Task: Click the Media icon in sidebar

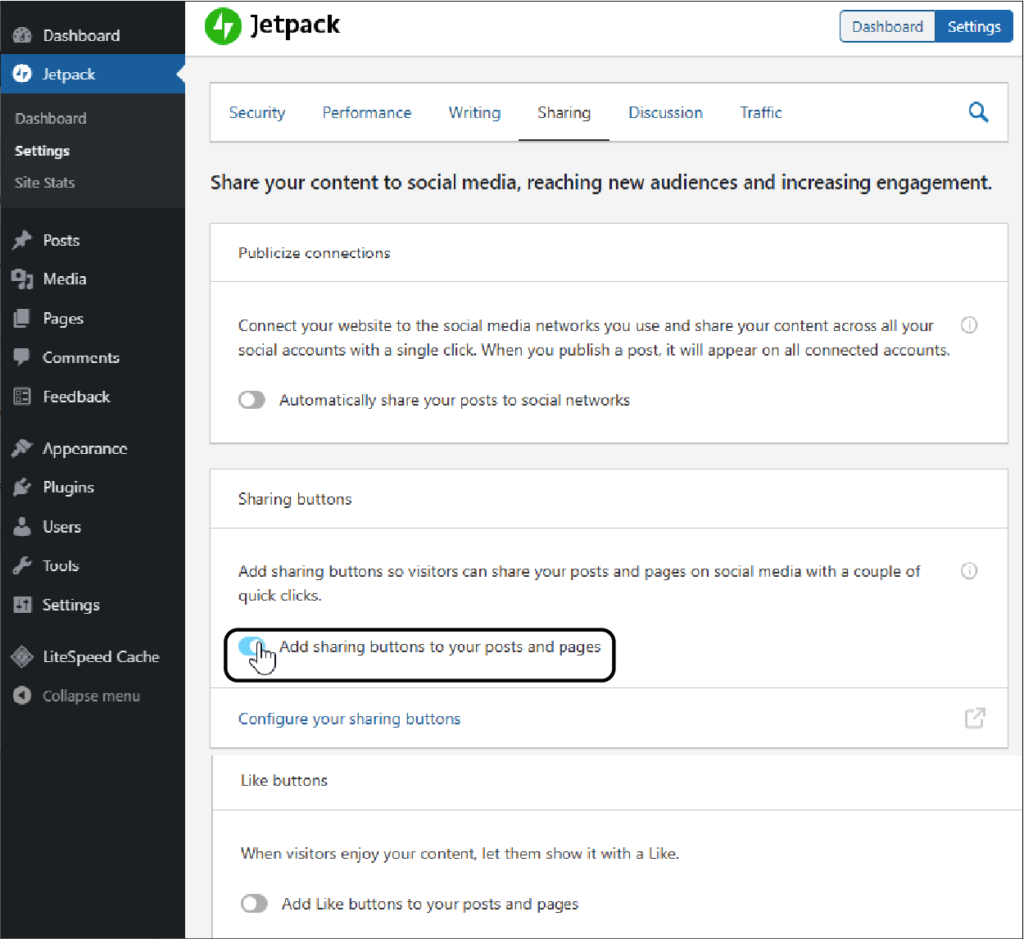Action: 22,279
